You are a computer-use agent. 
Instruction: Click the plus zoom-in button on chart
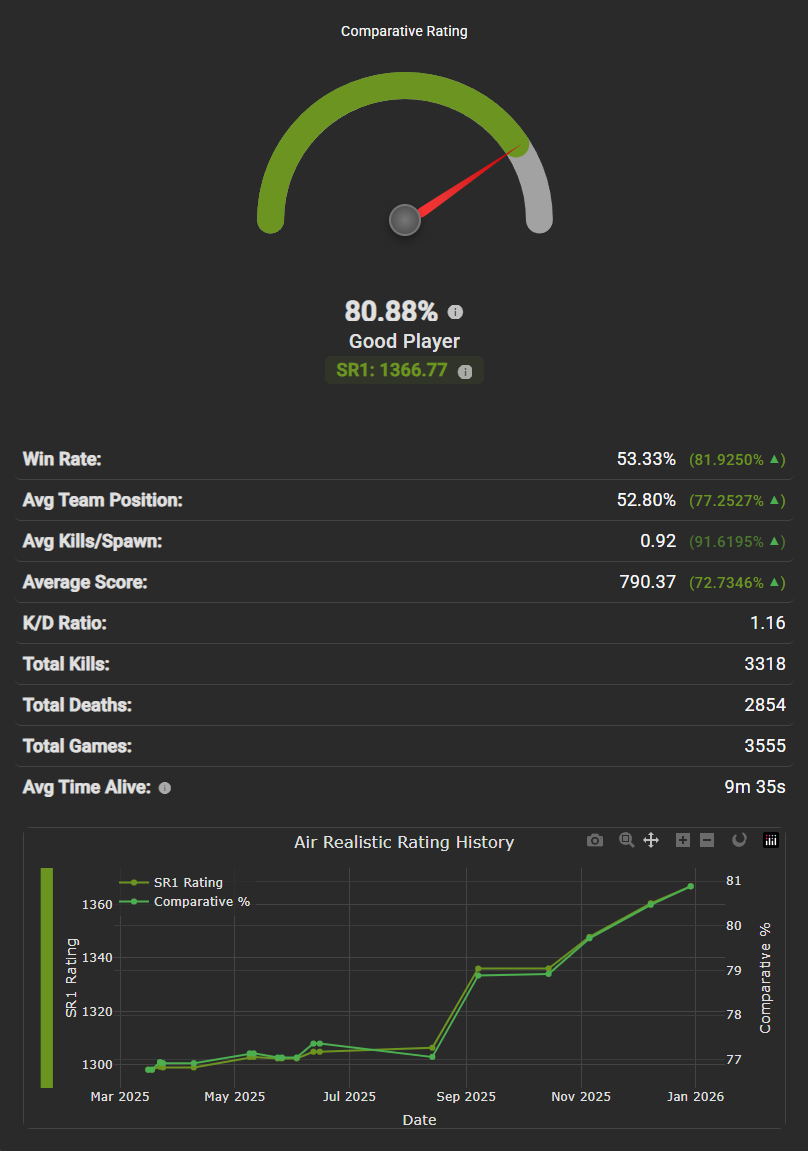pyautogui.click(x=683, y=840)
